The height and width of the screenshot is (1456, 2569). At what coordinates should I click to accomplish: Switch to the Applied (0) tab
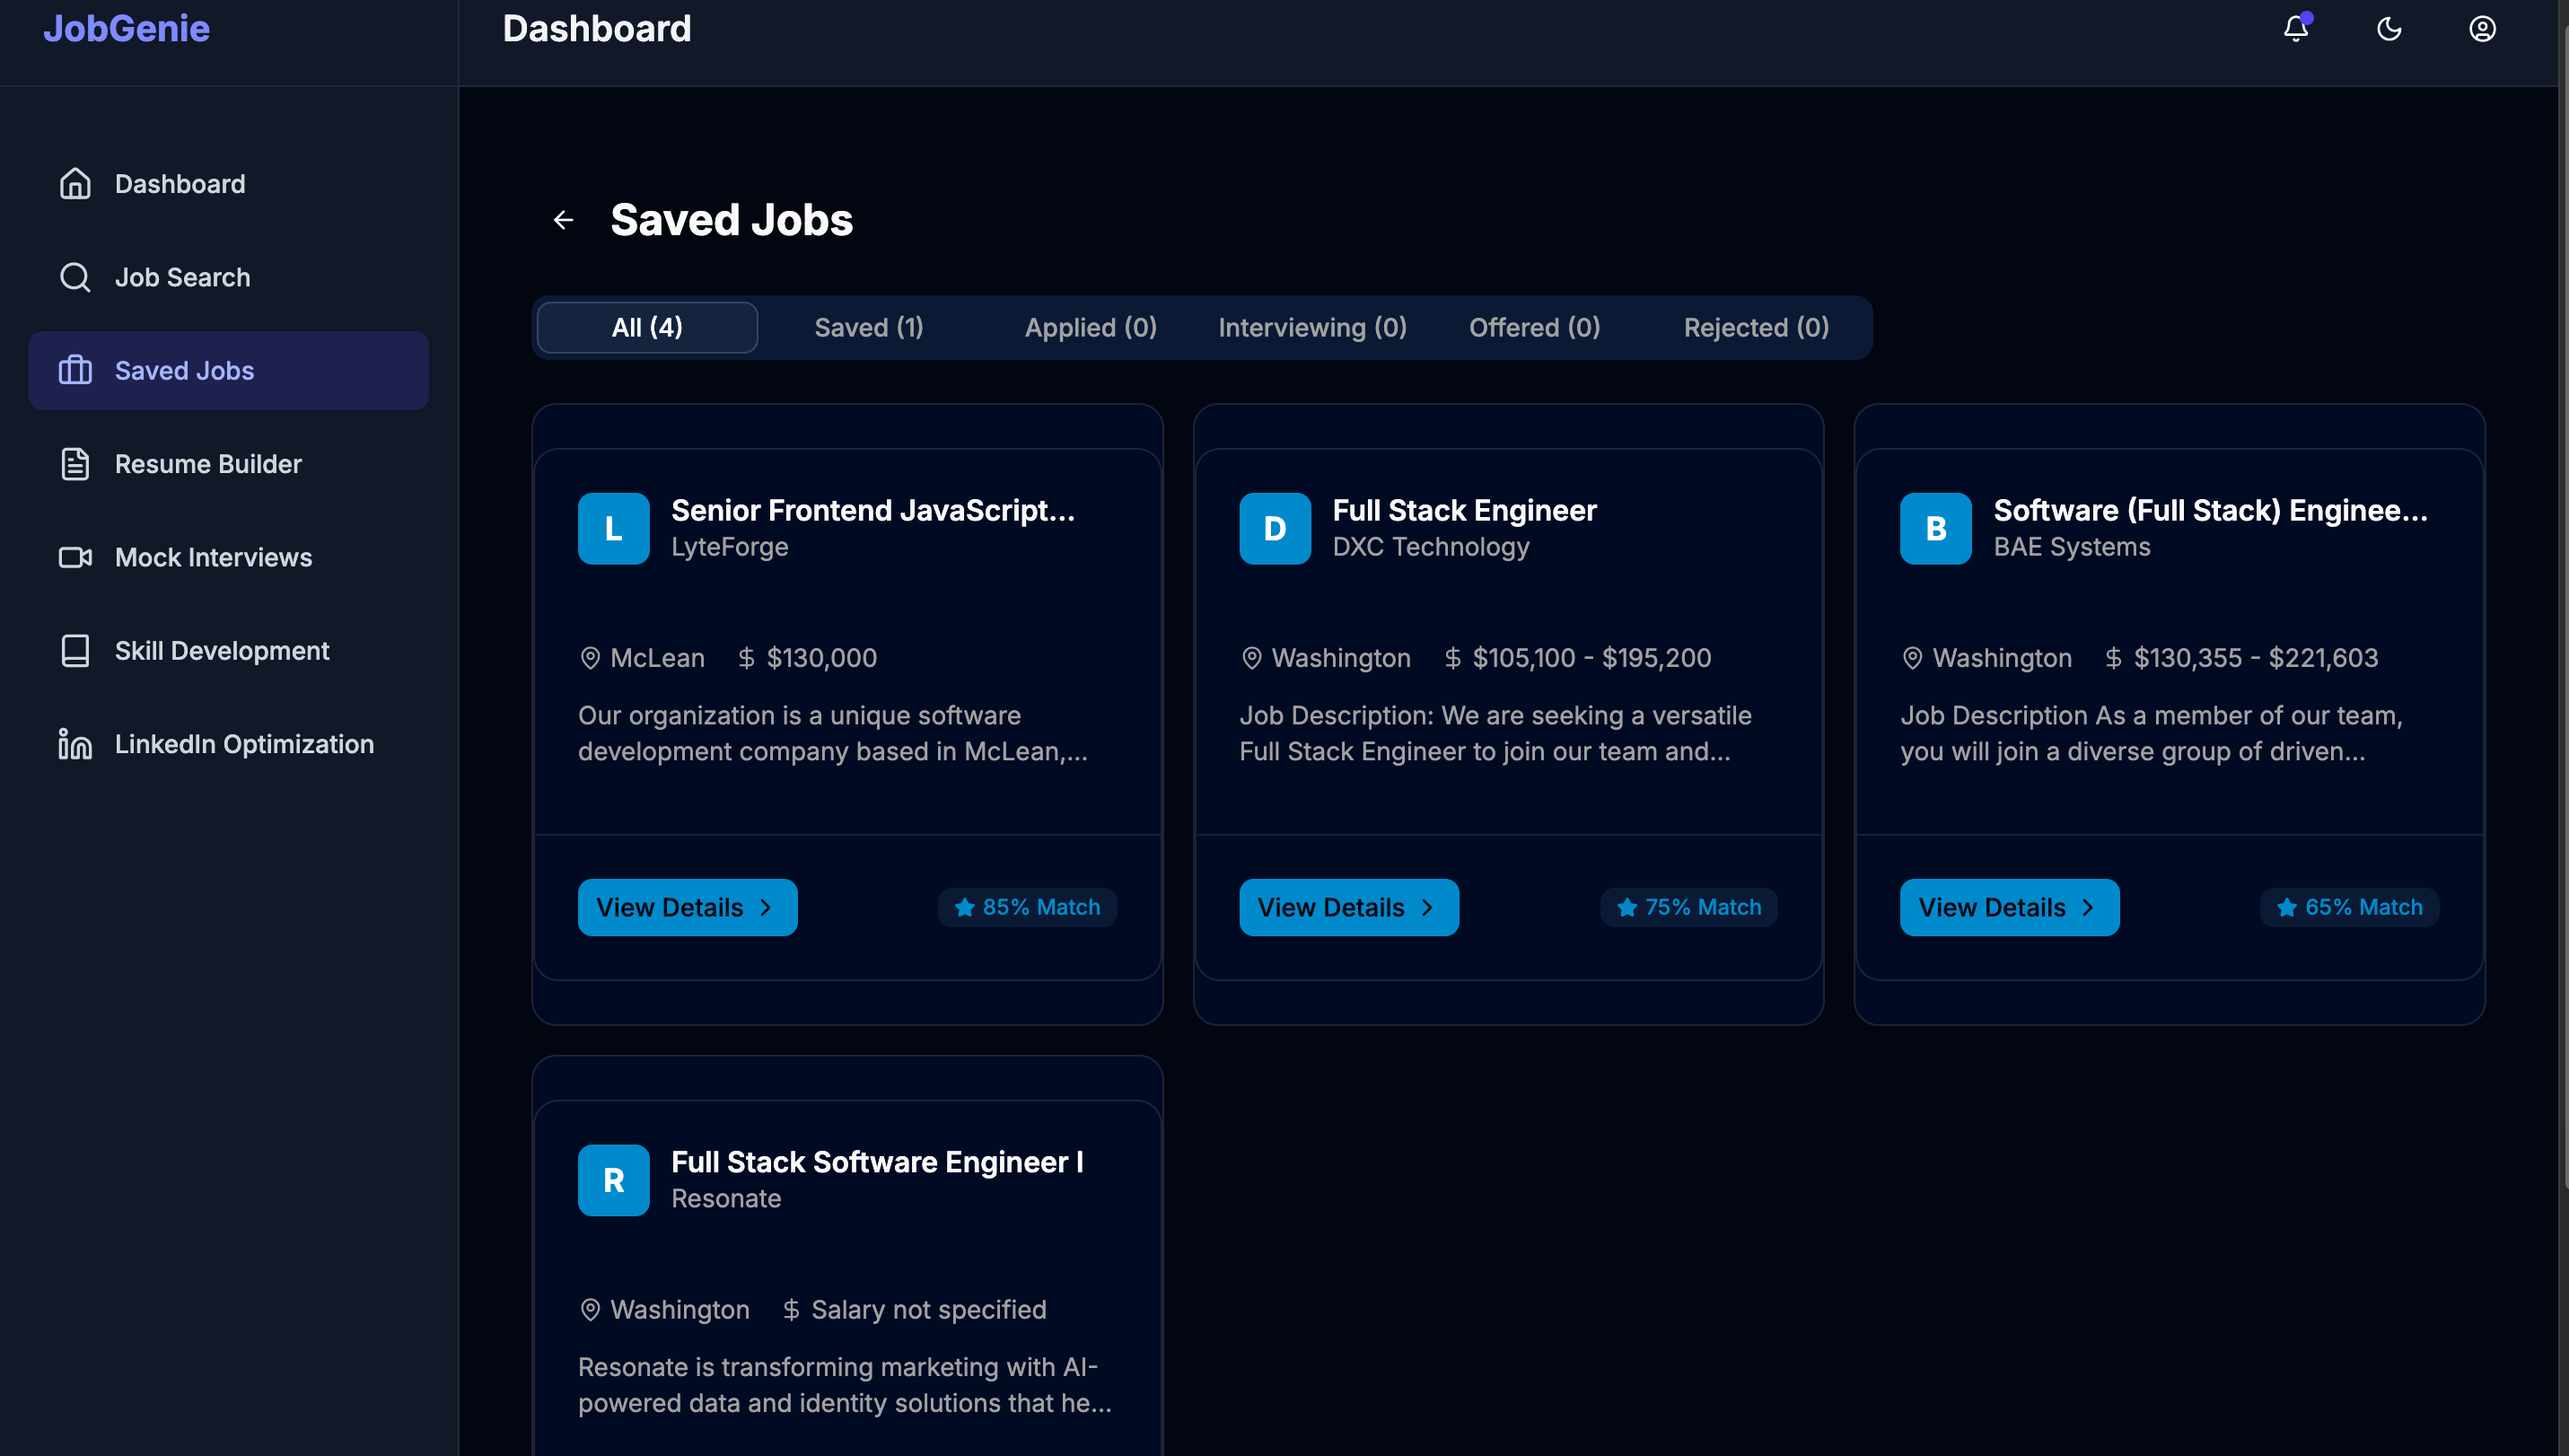[1090, 327]
